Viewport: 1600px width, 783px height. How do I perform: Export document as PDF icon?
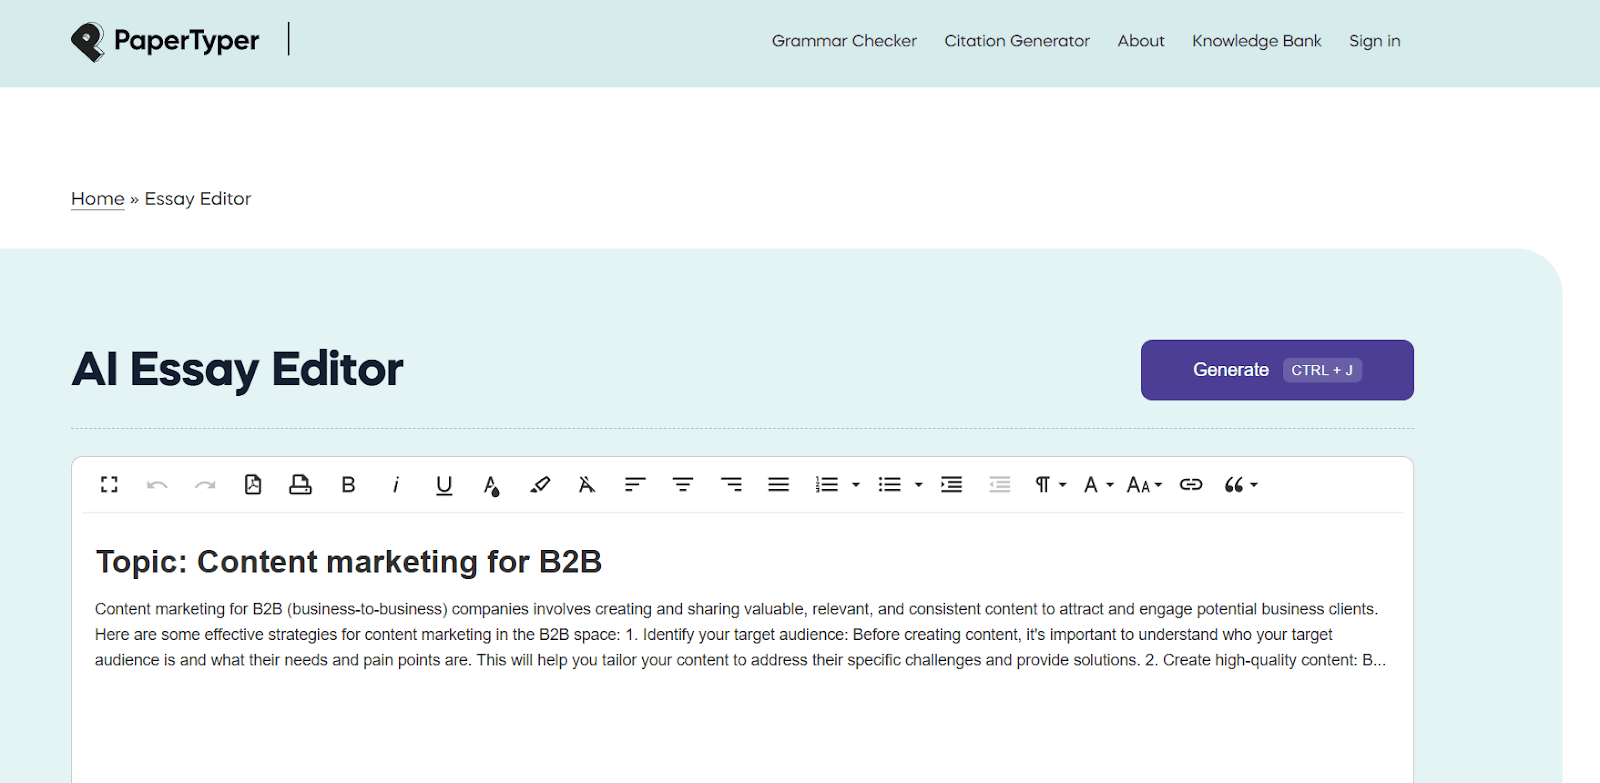click(x=253, y=485)
